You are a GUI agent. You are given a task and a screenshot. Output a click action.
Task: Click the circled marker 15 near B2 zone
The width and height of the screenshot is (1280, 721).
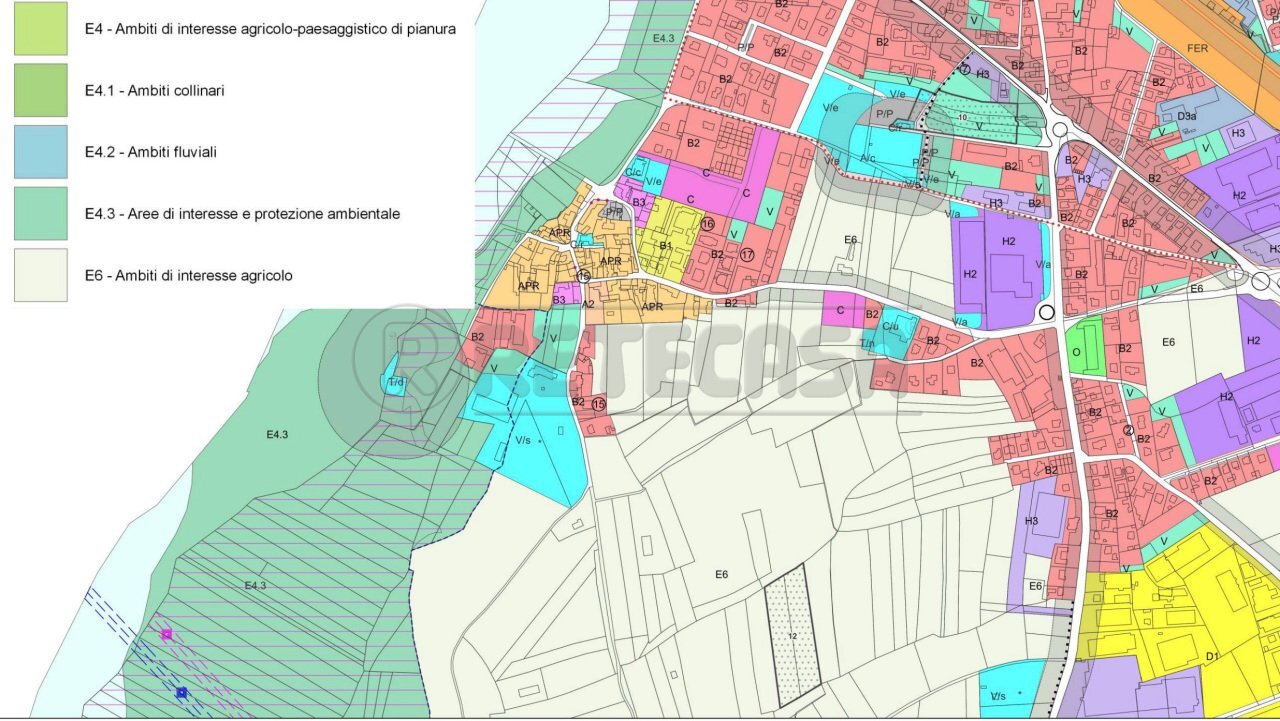tap(598, 403)
